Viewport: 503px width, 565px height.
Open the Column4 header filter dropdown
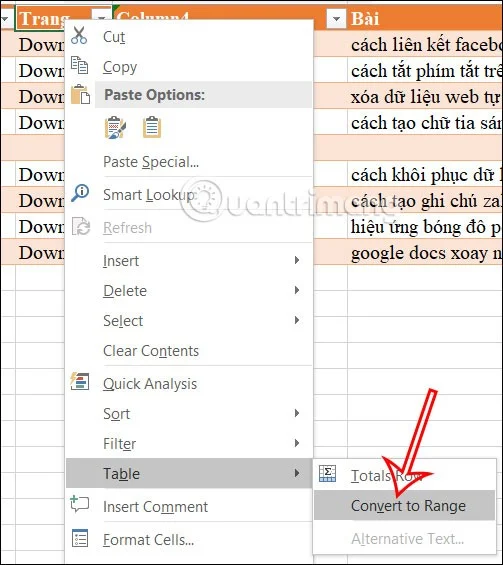(x=336, y=19)
